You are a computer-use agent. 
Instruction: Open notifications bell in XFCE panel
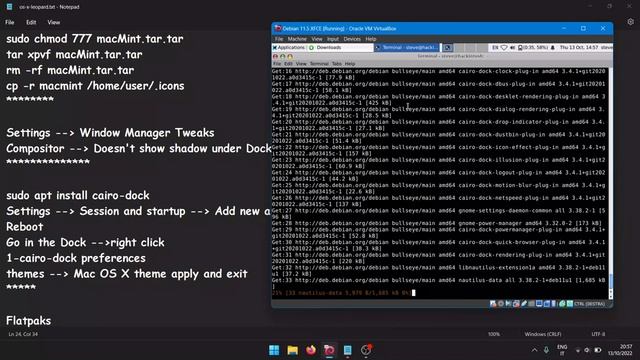click(x=553, y=48)
